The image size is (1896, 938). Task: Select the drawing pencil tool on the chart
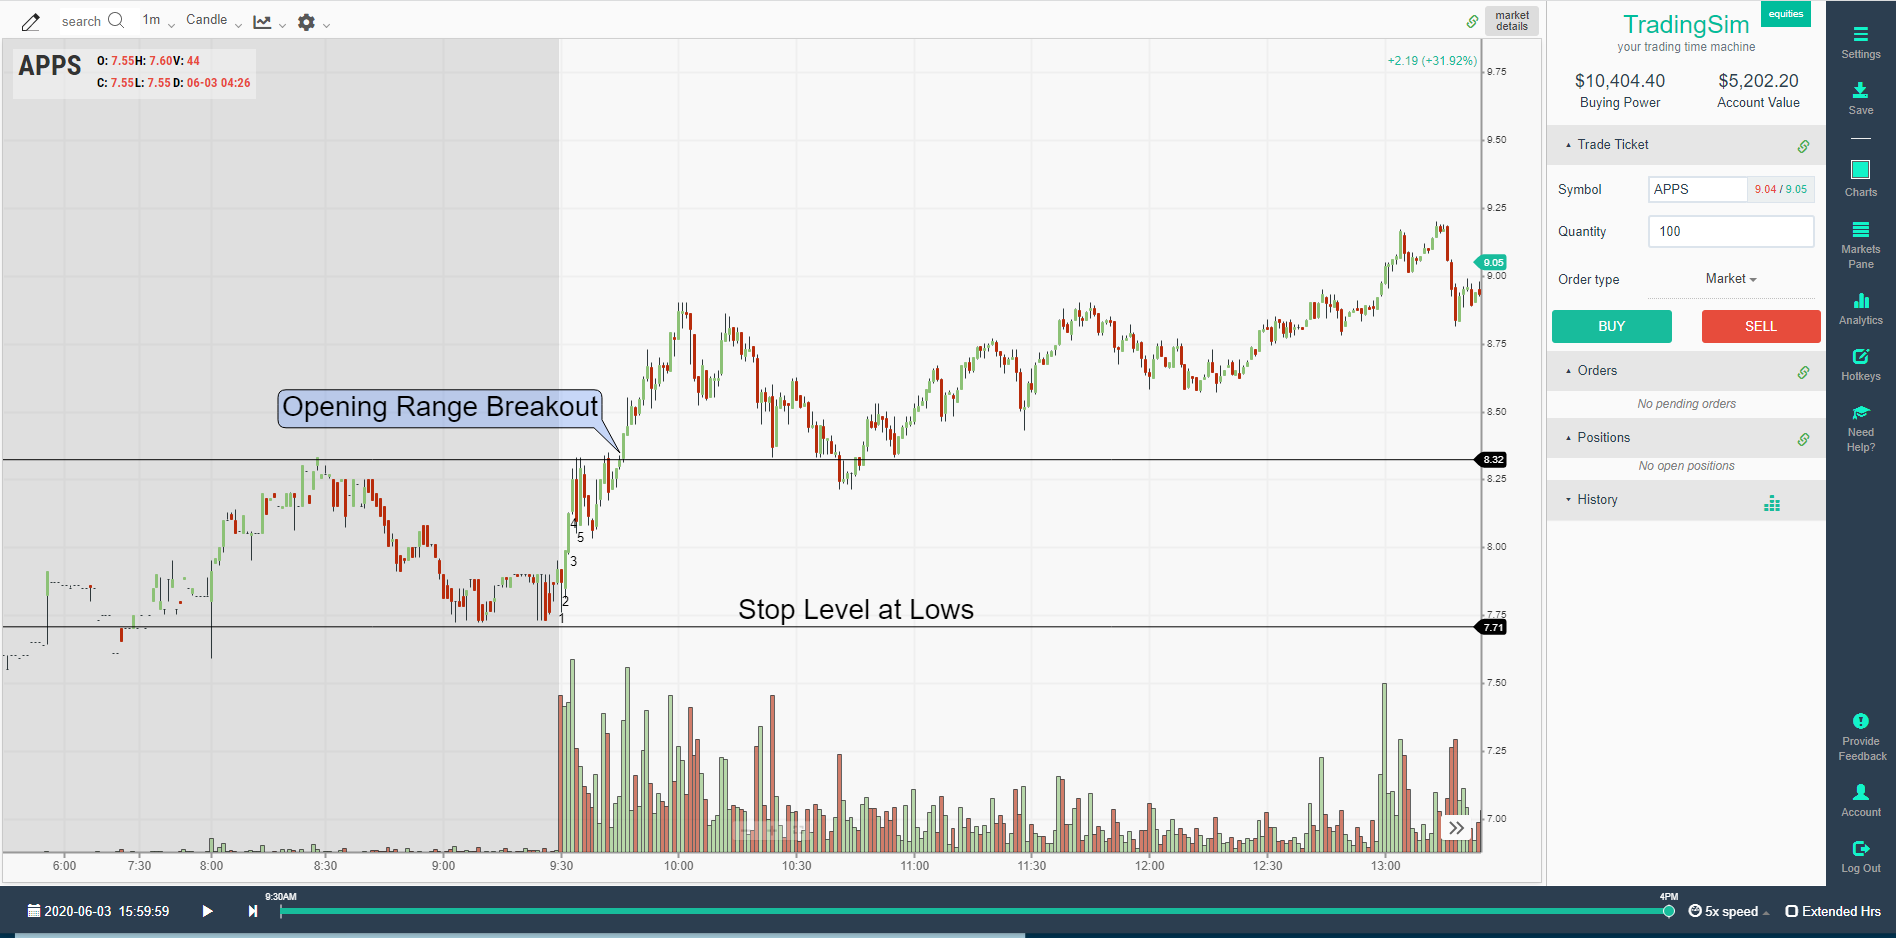click(29, 19)
